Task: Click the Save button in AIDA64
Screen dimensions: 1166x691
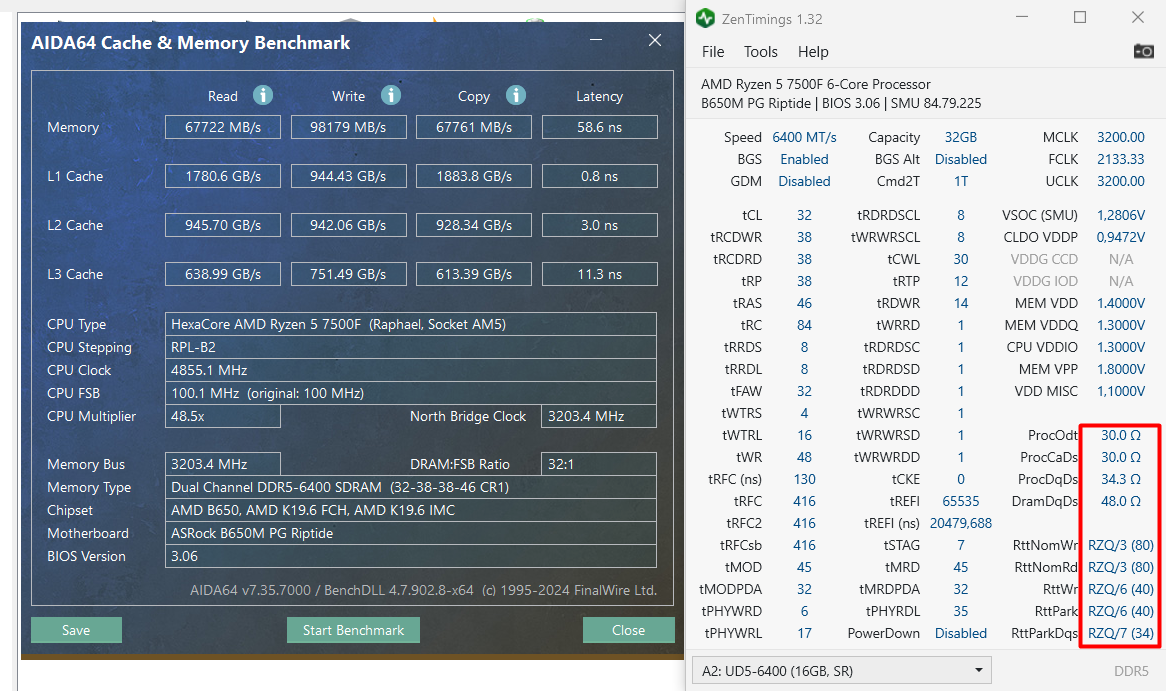Action: [x=76, y=630]
